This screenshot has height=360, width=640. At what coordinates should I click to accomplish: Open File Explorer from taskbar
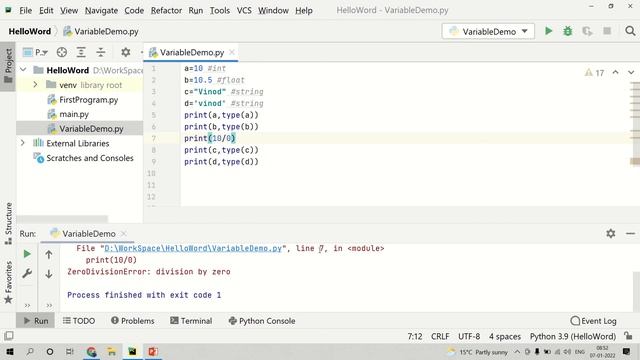click(x=111, y=351)
